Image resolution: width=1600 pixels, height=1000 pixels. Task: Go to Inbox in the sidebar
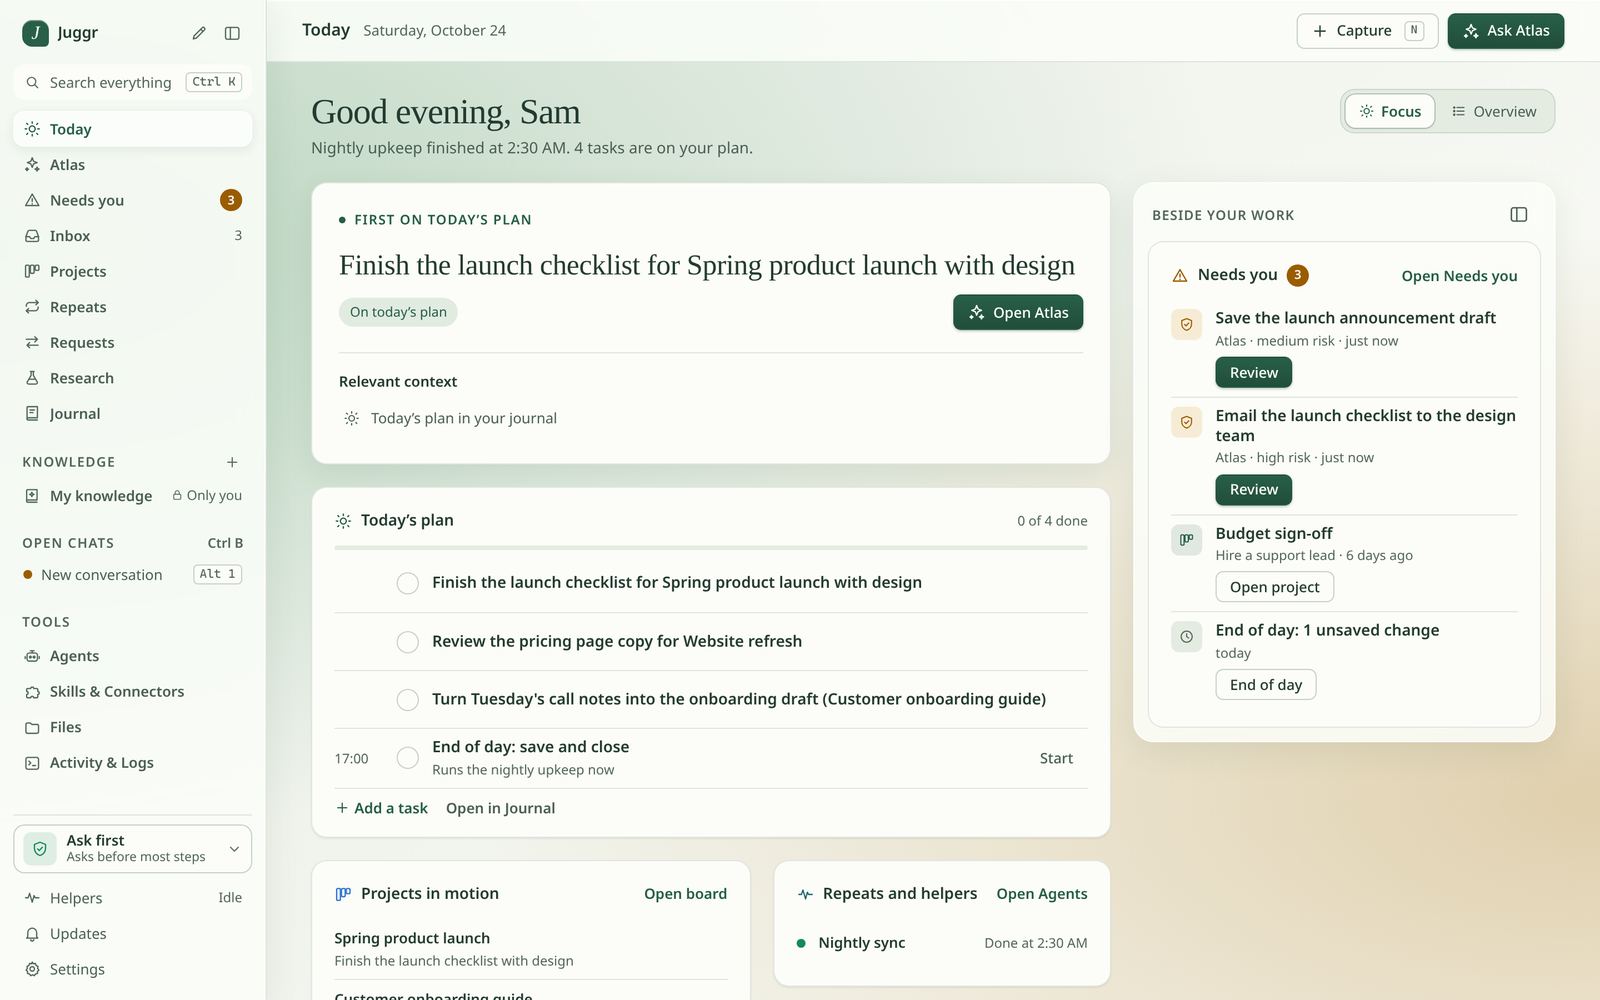tap(132, 236)
